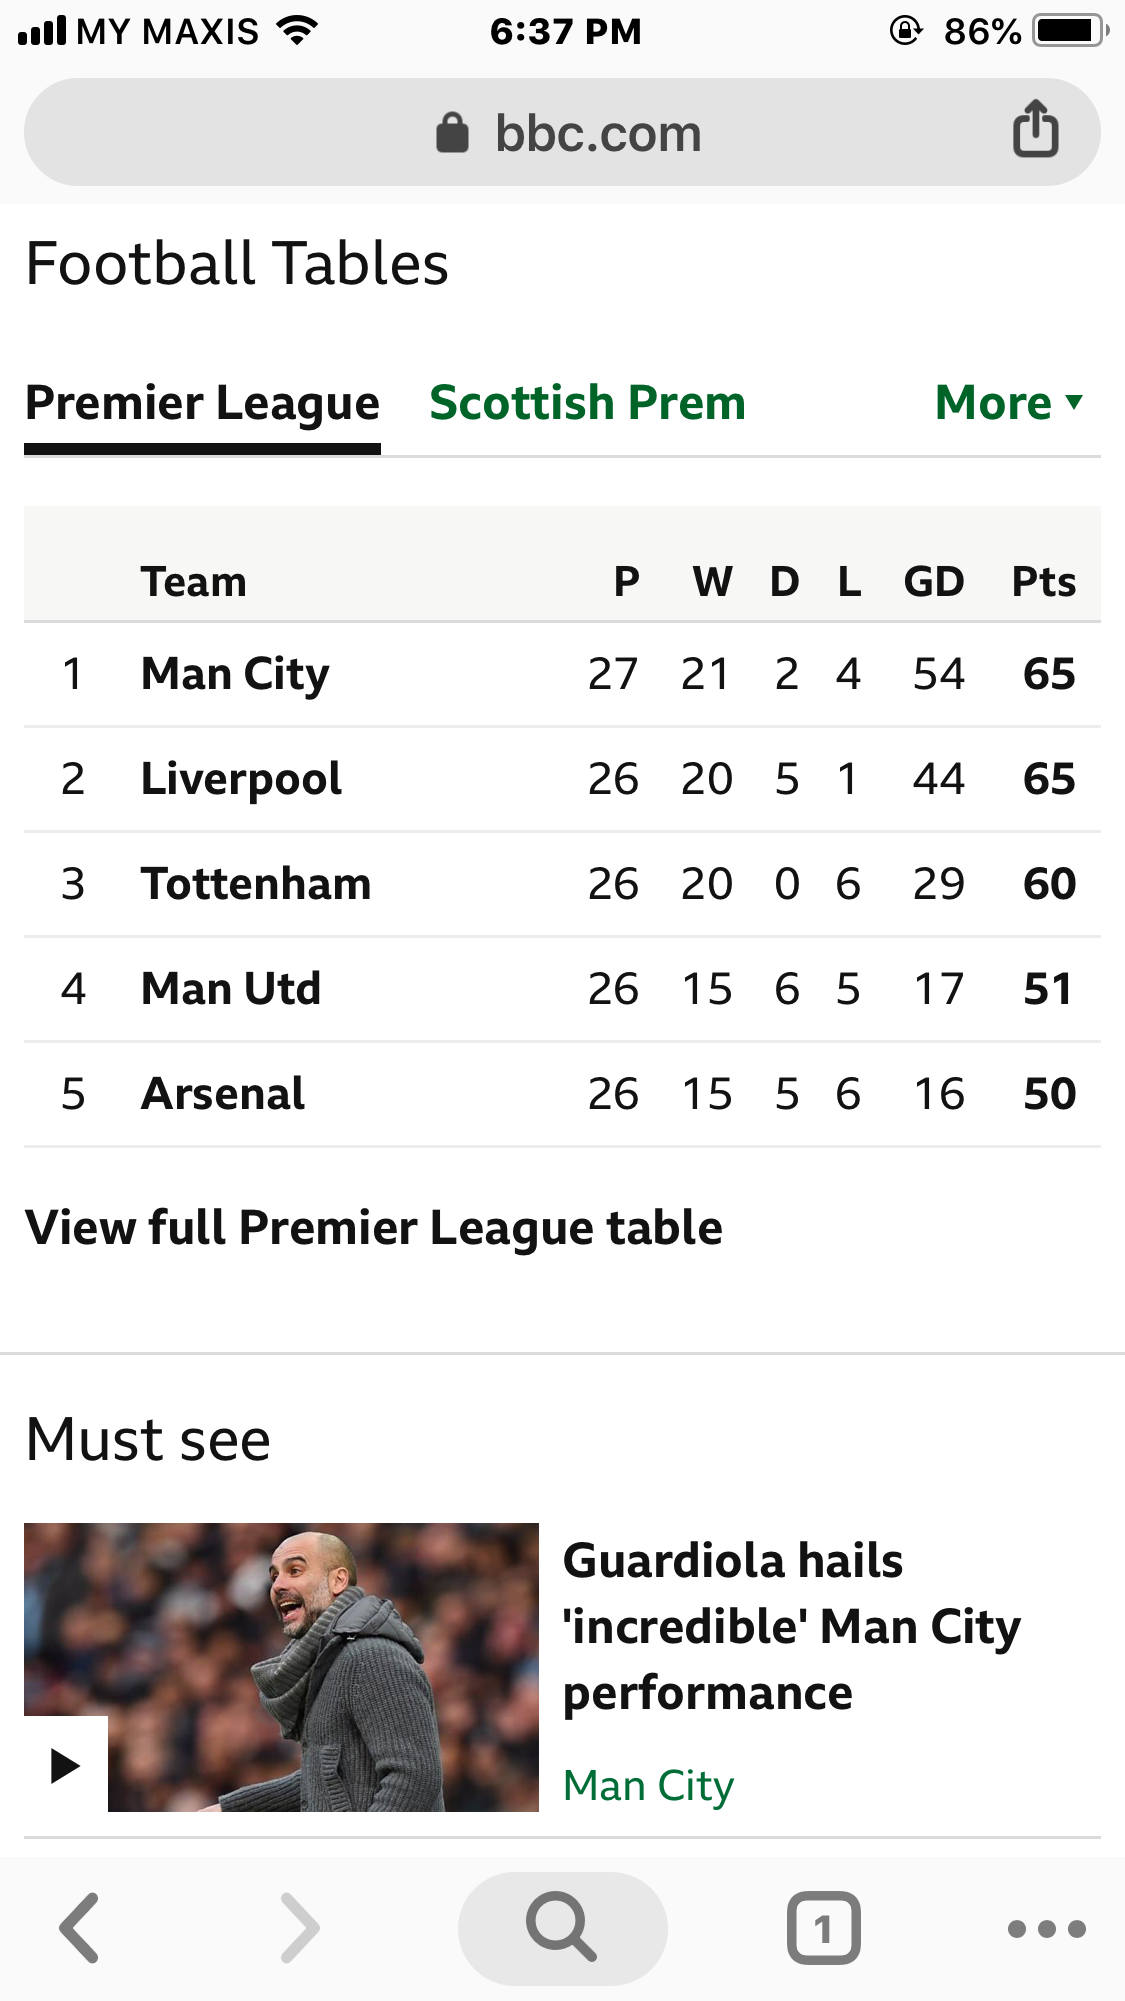The width and height of the screenshot is (1125, 2001).
Task: Open the tabs switcher icon
Action: click(x=823, y=1927)
